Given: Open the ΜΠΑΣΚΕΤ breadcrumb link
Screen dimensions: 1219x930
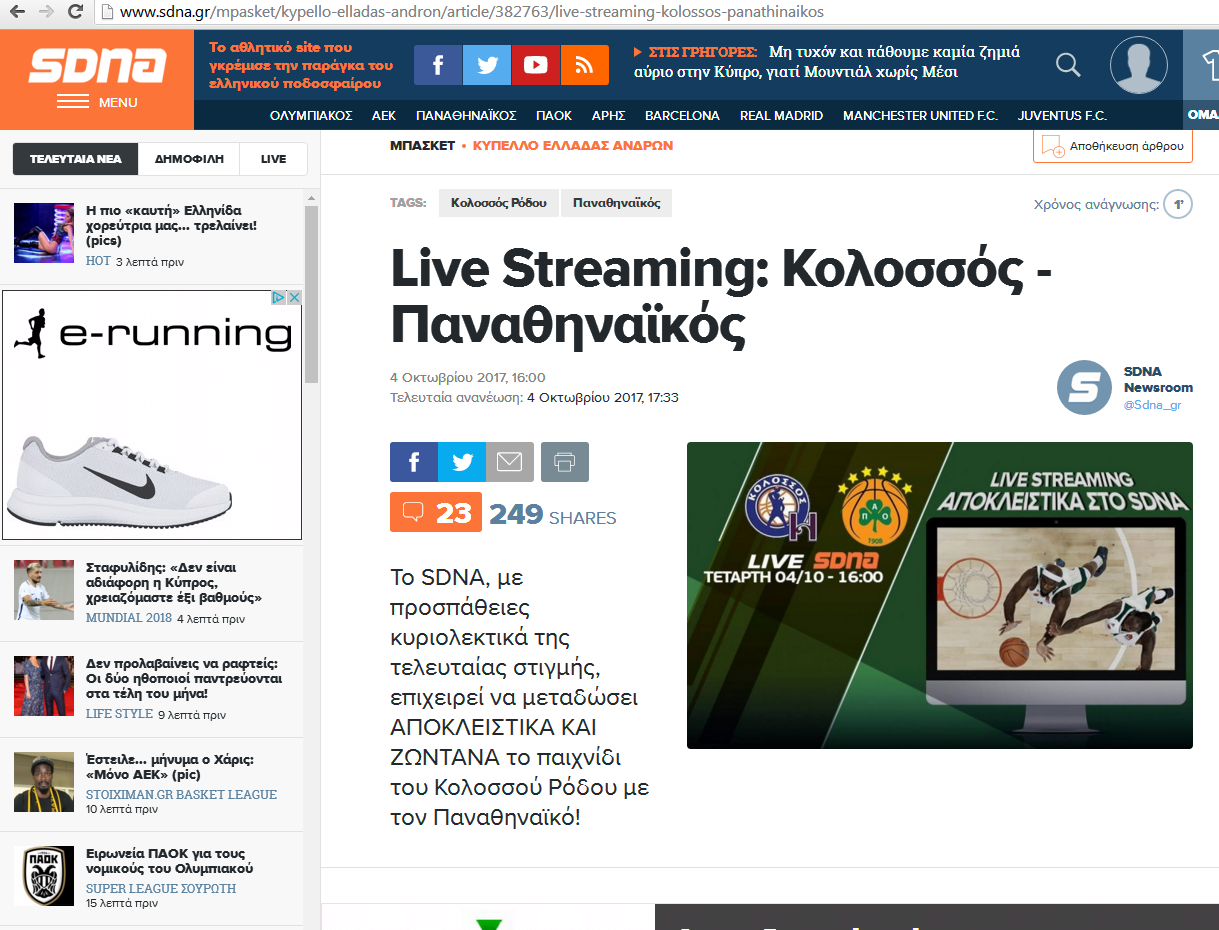Looking at the screenshot, I should point(422,145).
